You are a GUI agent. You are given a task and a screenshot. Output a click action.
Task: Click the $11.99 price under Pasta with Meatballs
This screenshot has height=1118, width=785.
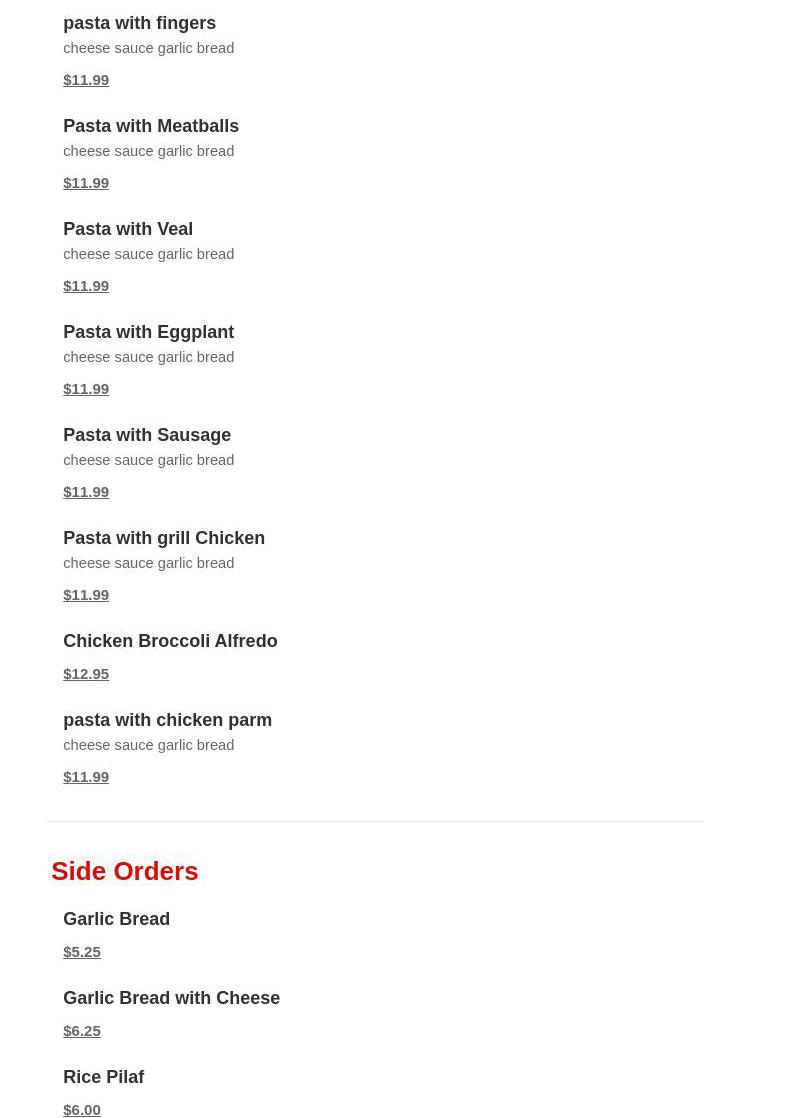point(86,183)
